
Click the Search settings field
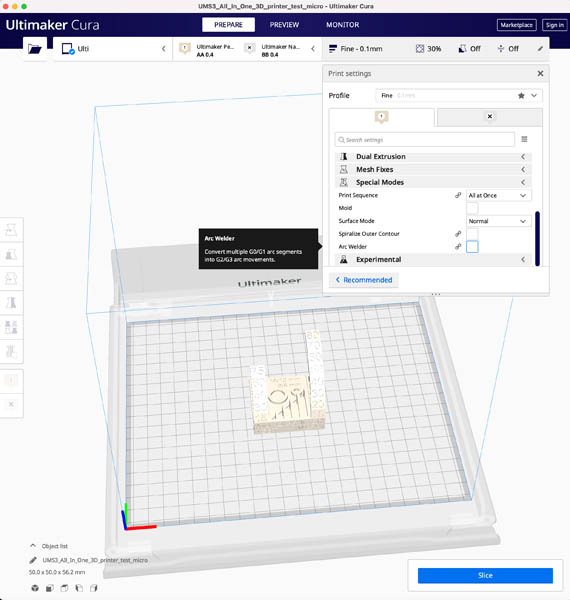click(x=425, y=140)
